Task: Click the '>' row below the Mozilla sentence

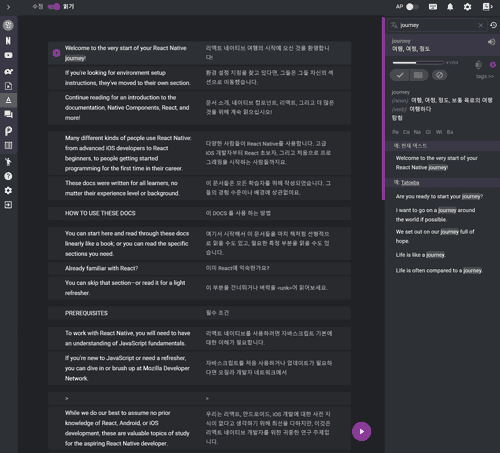Action: tap(199, 398)
